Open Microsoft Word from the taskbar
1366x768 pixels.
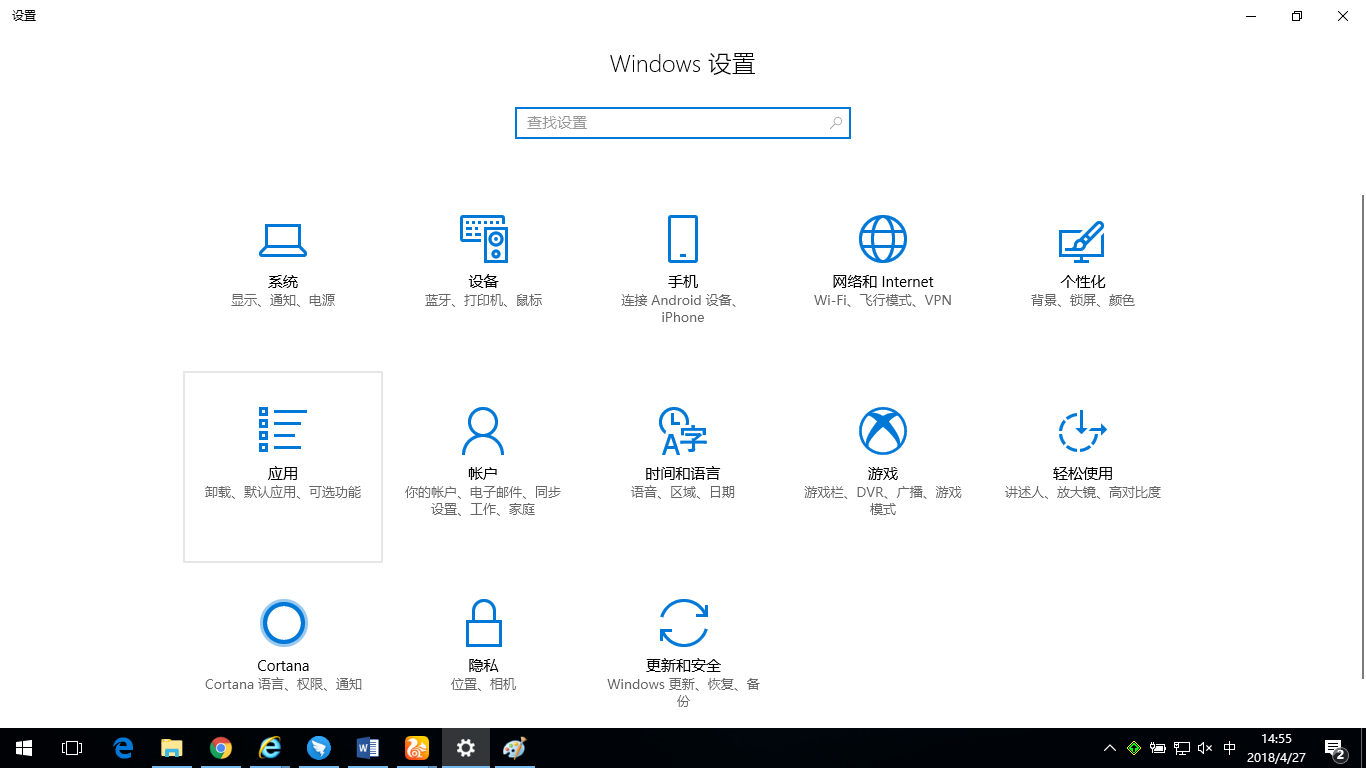point(368,748)
